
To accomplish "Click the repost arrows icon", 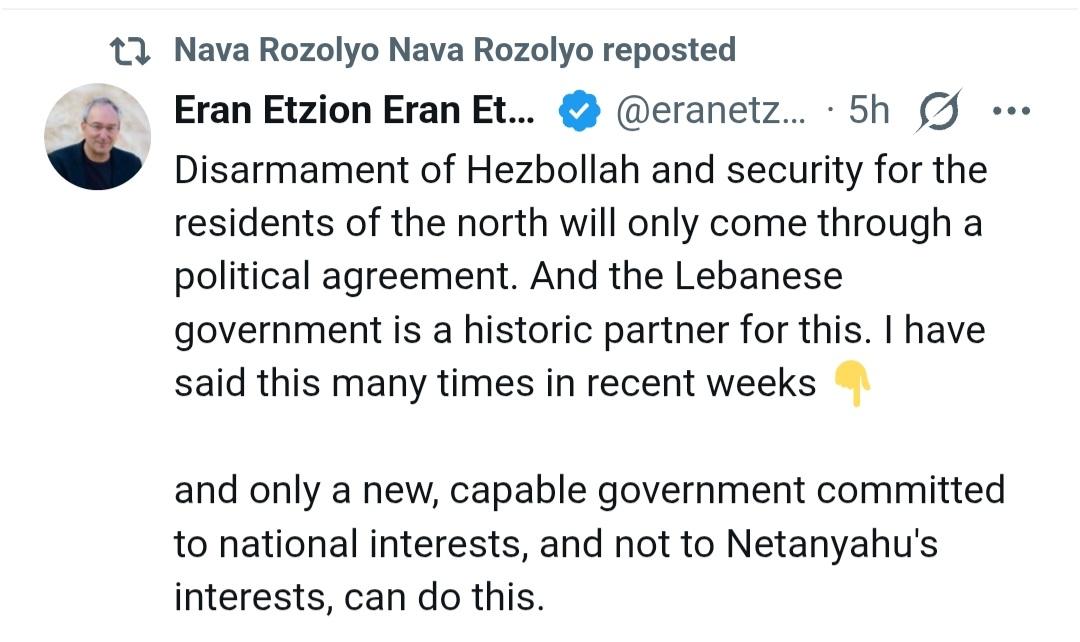I will coord(130,50).
